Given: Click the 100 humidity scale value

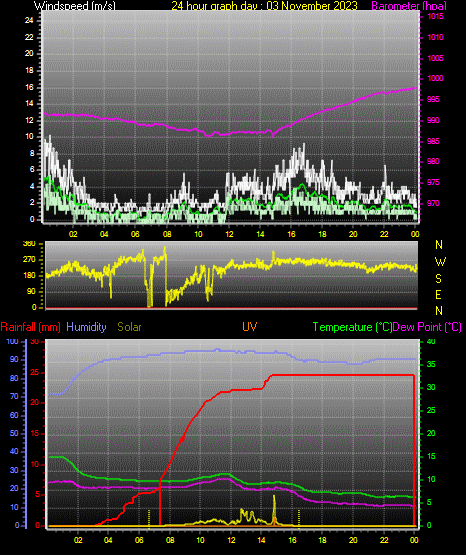Looking at the screenshot, I should coord(12,342).
